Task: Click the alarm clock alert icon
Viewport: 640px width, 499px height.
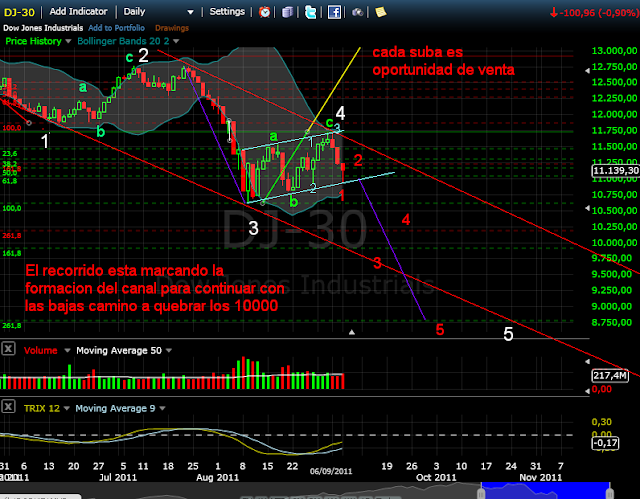Action: pyautogui.click(x=264, y=12)
